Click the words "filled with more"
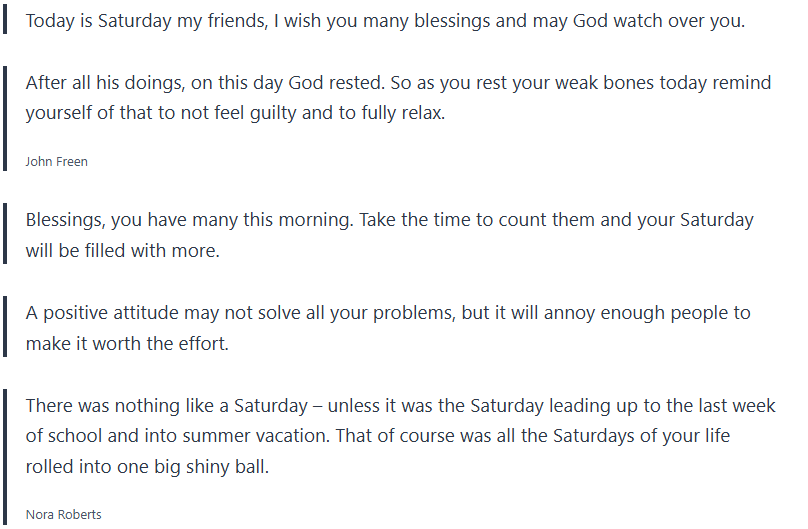Image resolution: width=808 pixels, height=529 pixels. 154,250
